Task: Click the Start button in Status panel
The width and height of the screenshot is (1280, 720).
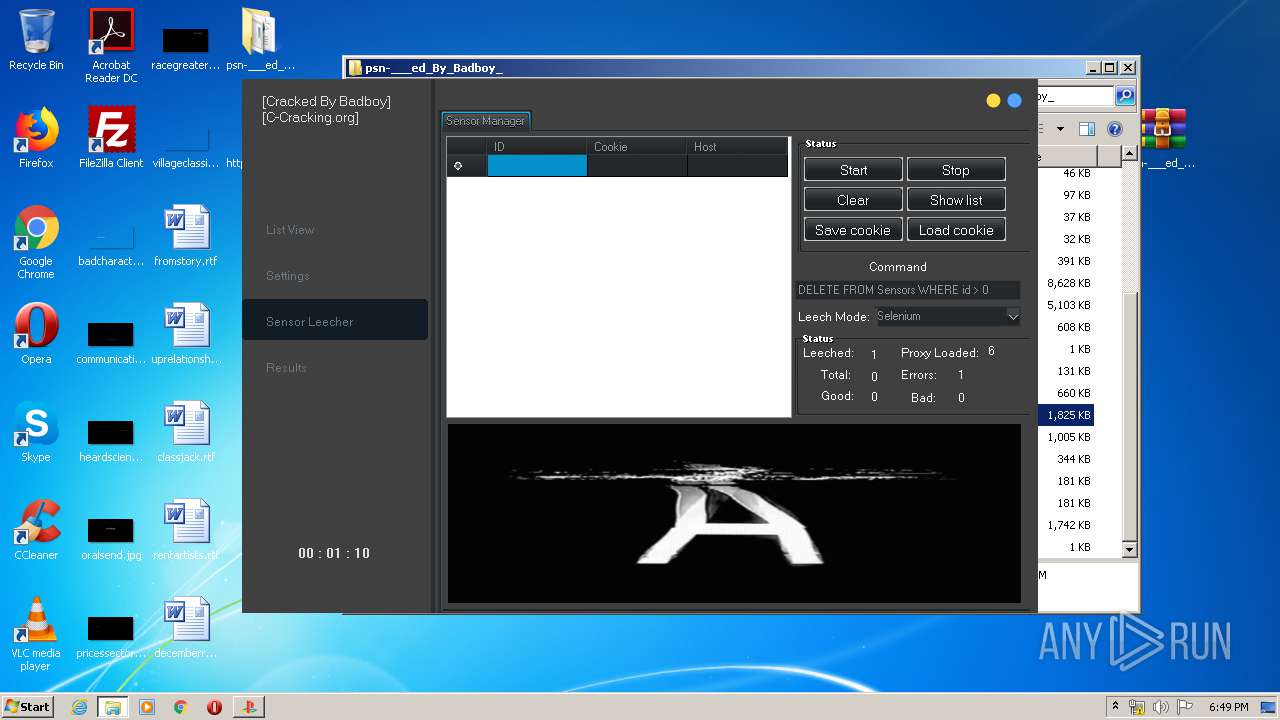Action: point(853,170)
